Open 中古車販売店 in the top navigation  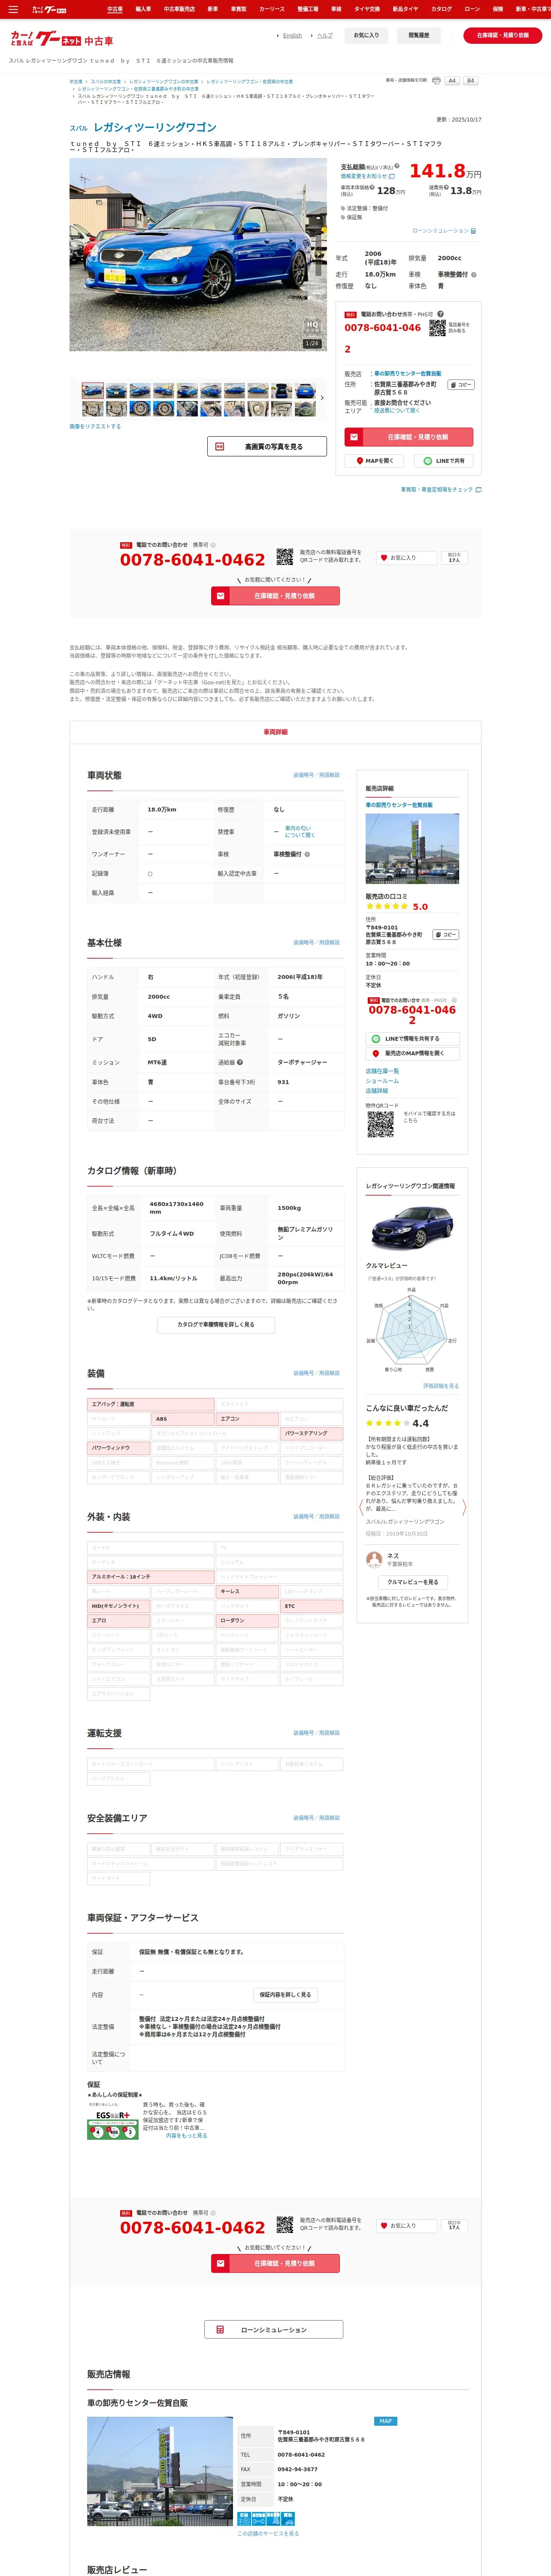coord(180,9)
